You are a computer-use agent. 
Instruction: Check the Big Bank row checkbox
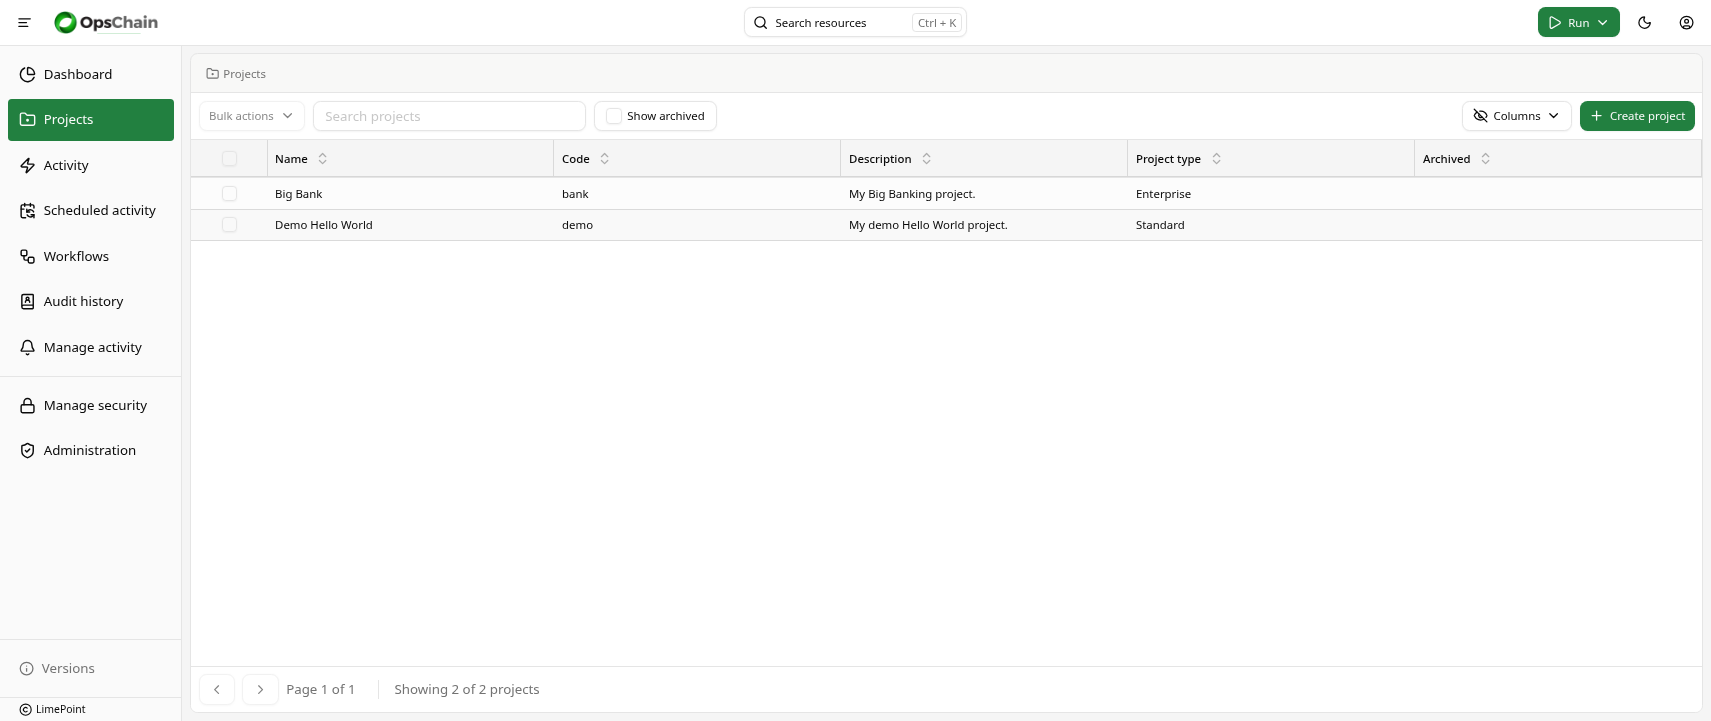(229, 193)
